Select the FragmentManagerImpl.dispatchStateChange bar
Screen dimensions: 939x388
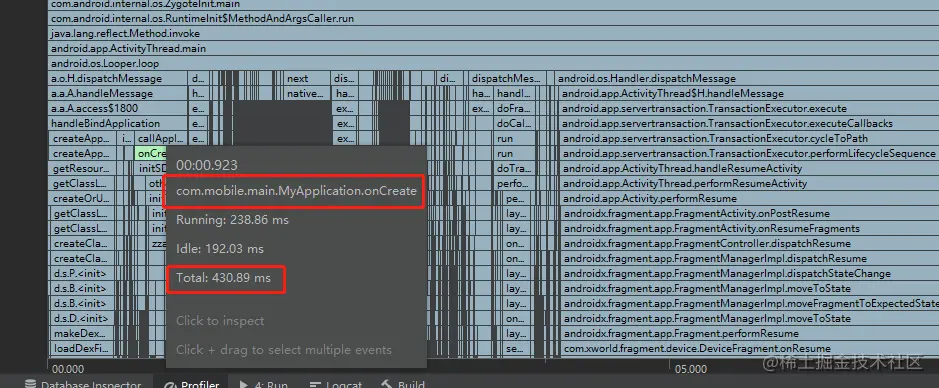(x=750, y=274)
